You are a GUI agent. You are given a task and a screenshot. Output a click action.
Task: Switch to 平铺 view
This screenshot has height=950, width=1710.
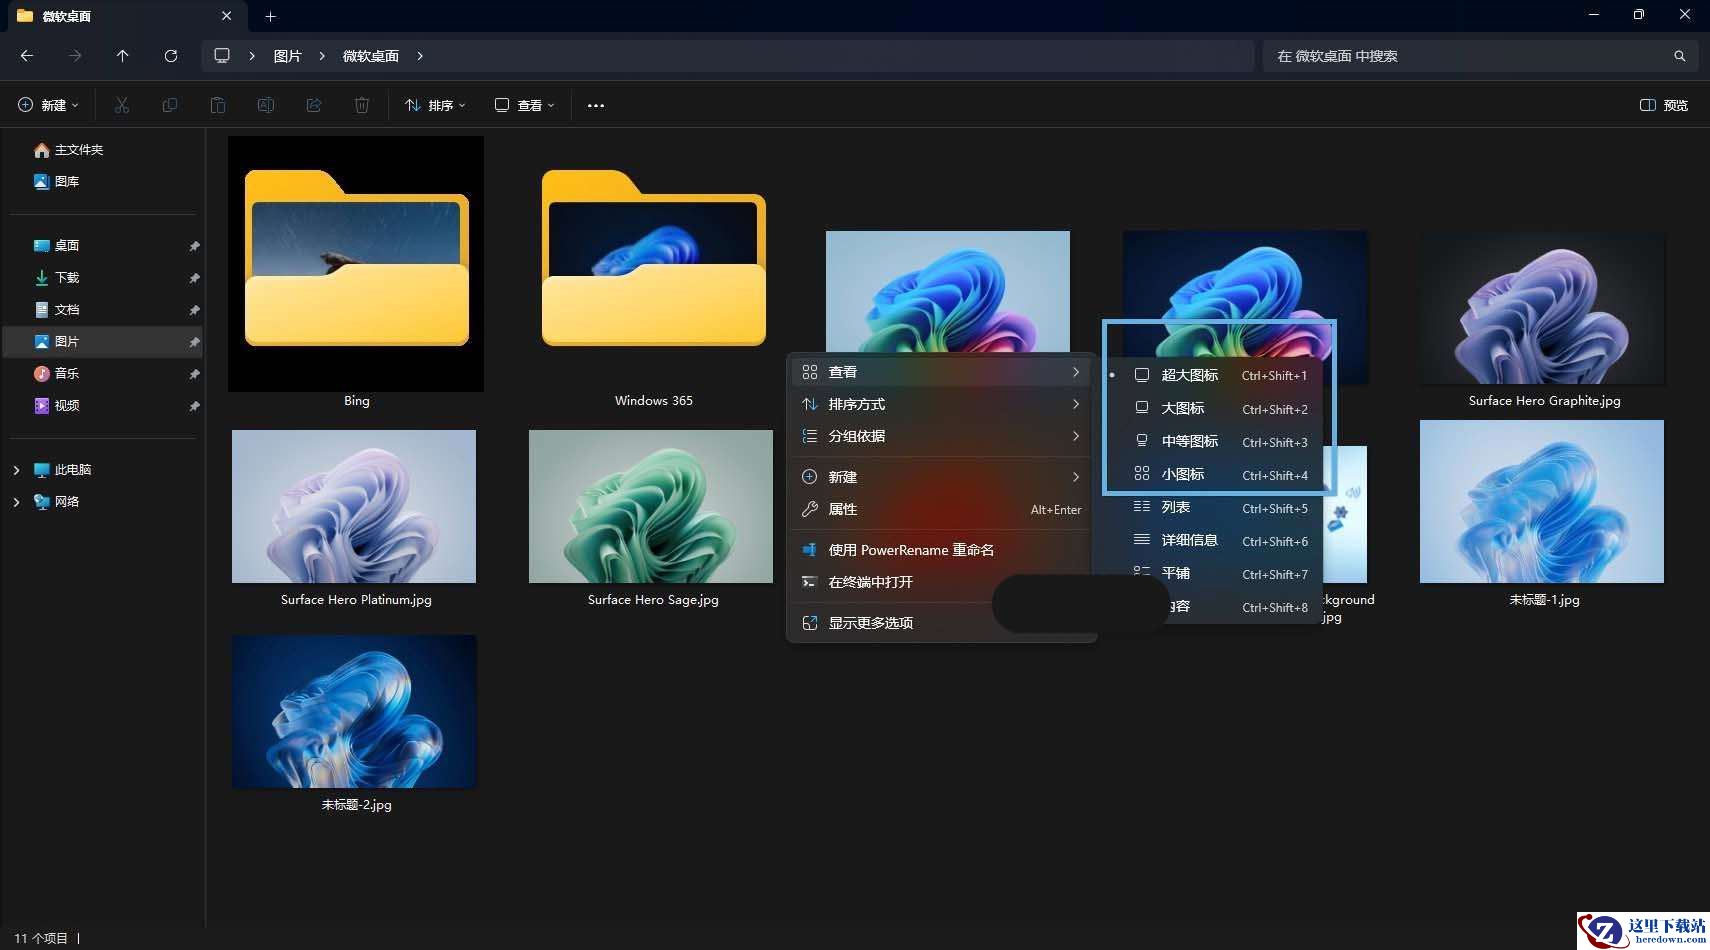tap(1220, 573)
